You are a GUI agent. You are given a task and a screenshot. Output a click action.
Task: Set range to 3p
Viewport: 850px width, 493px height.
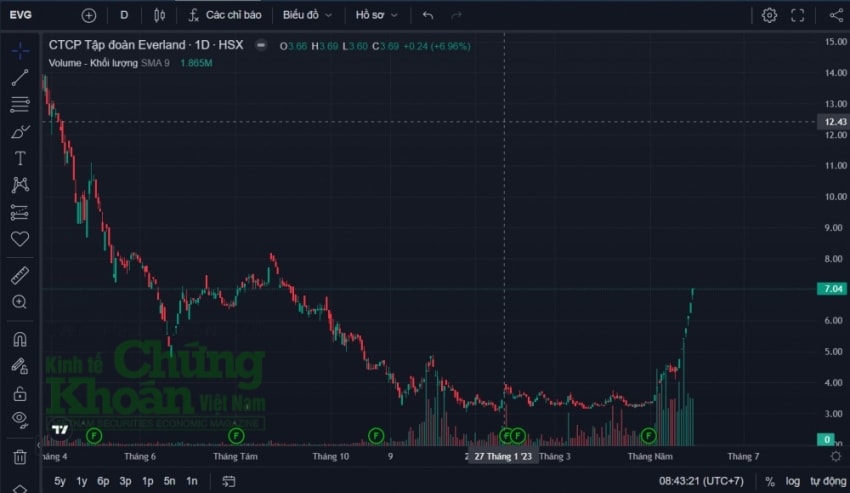point(125,481)
